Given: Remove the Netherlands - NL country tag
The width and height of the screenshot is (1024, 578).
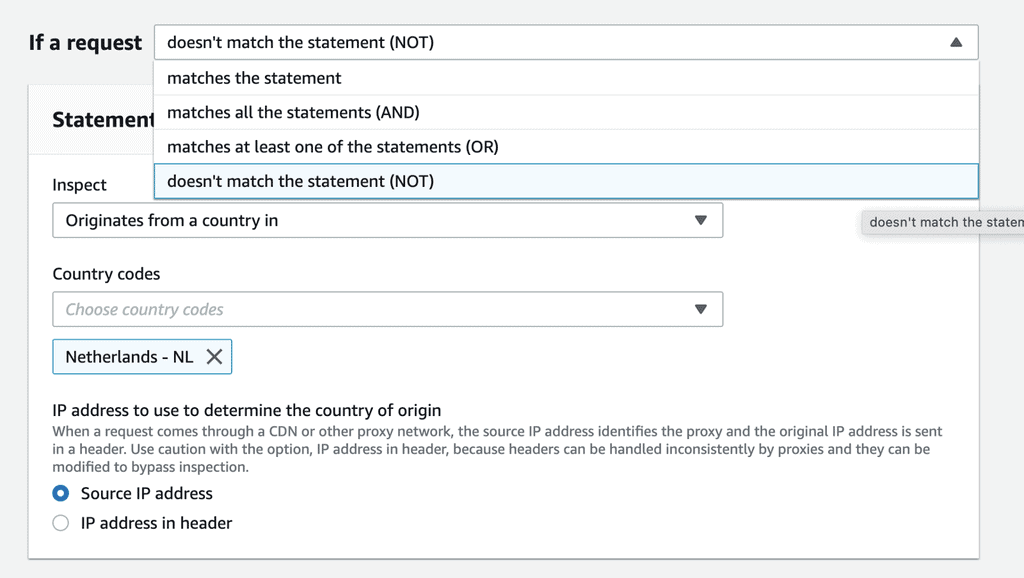Looking at the screenshot, I should coord(214,357).
